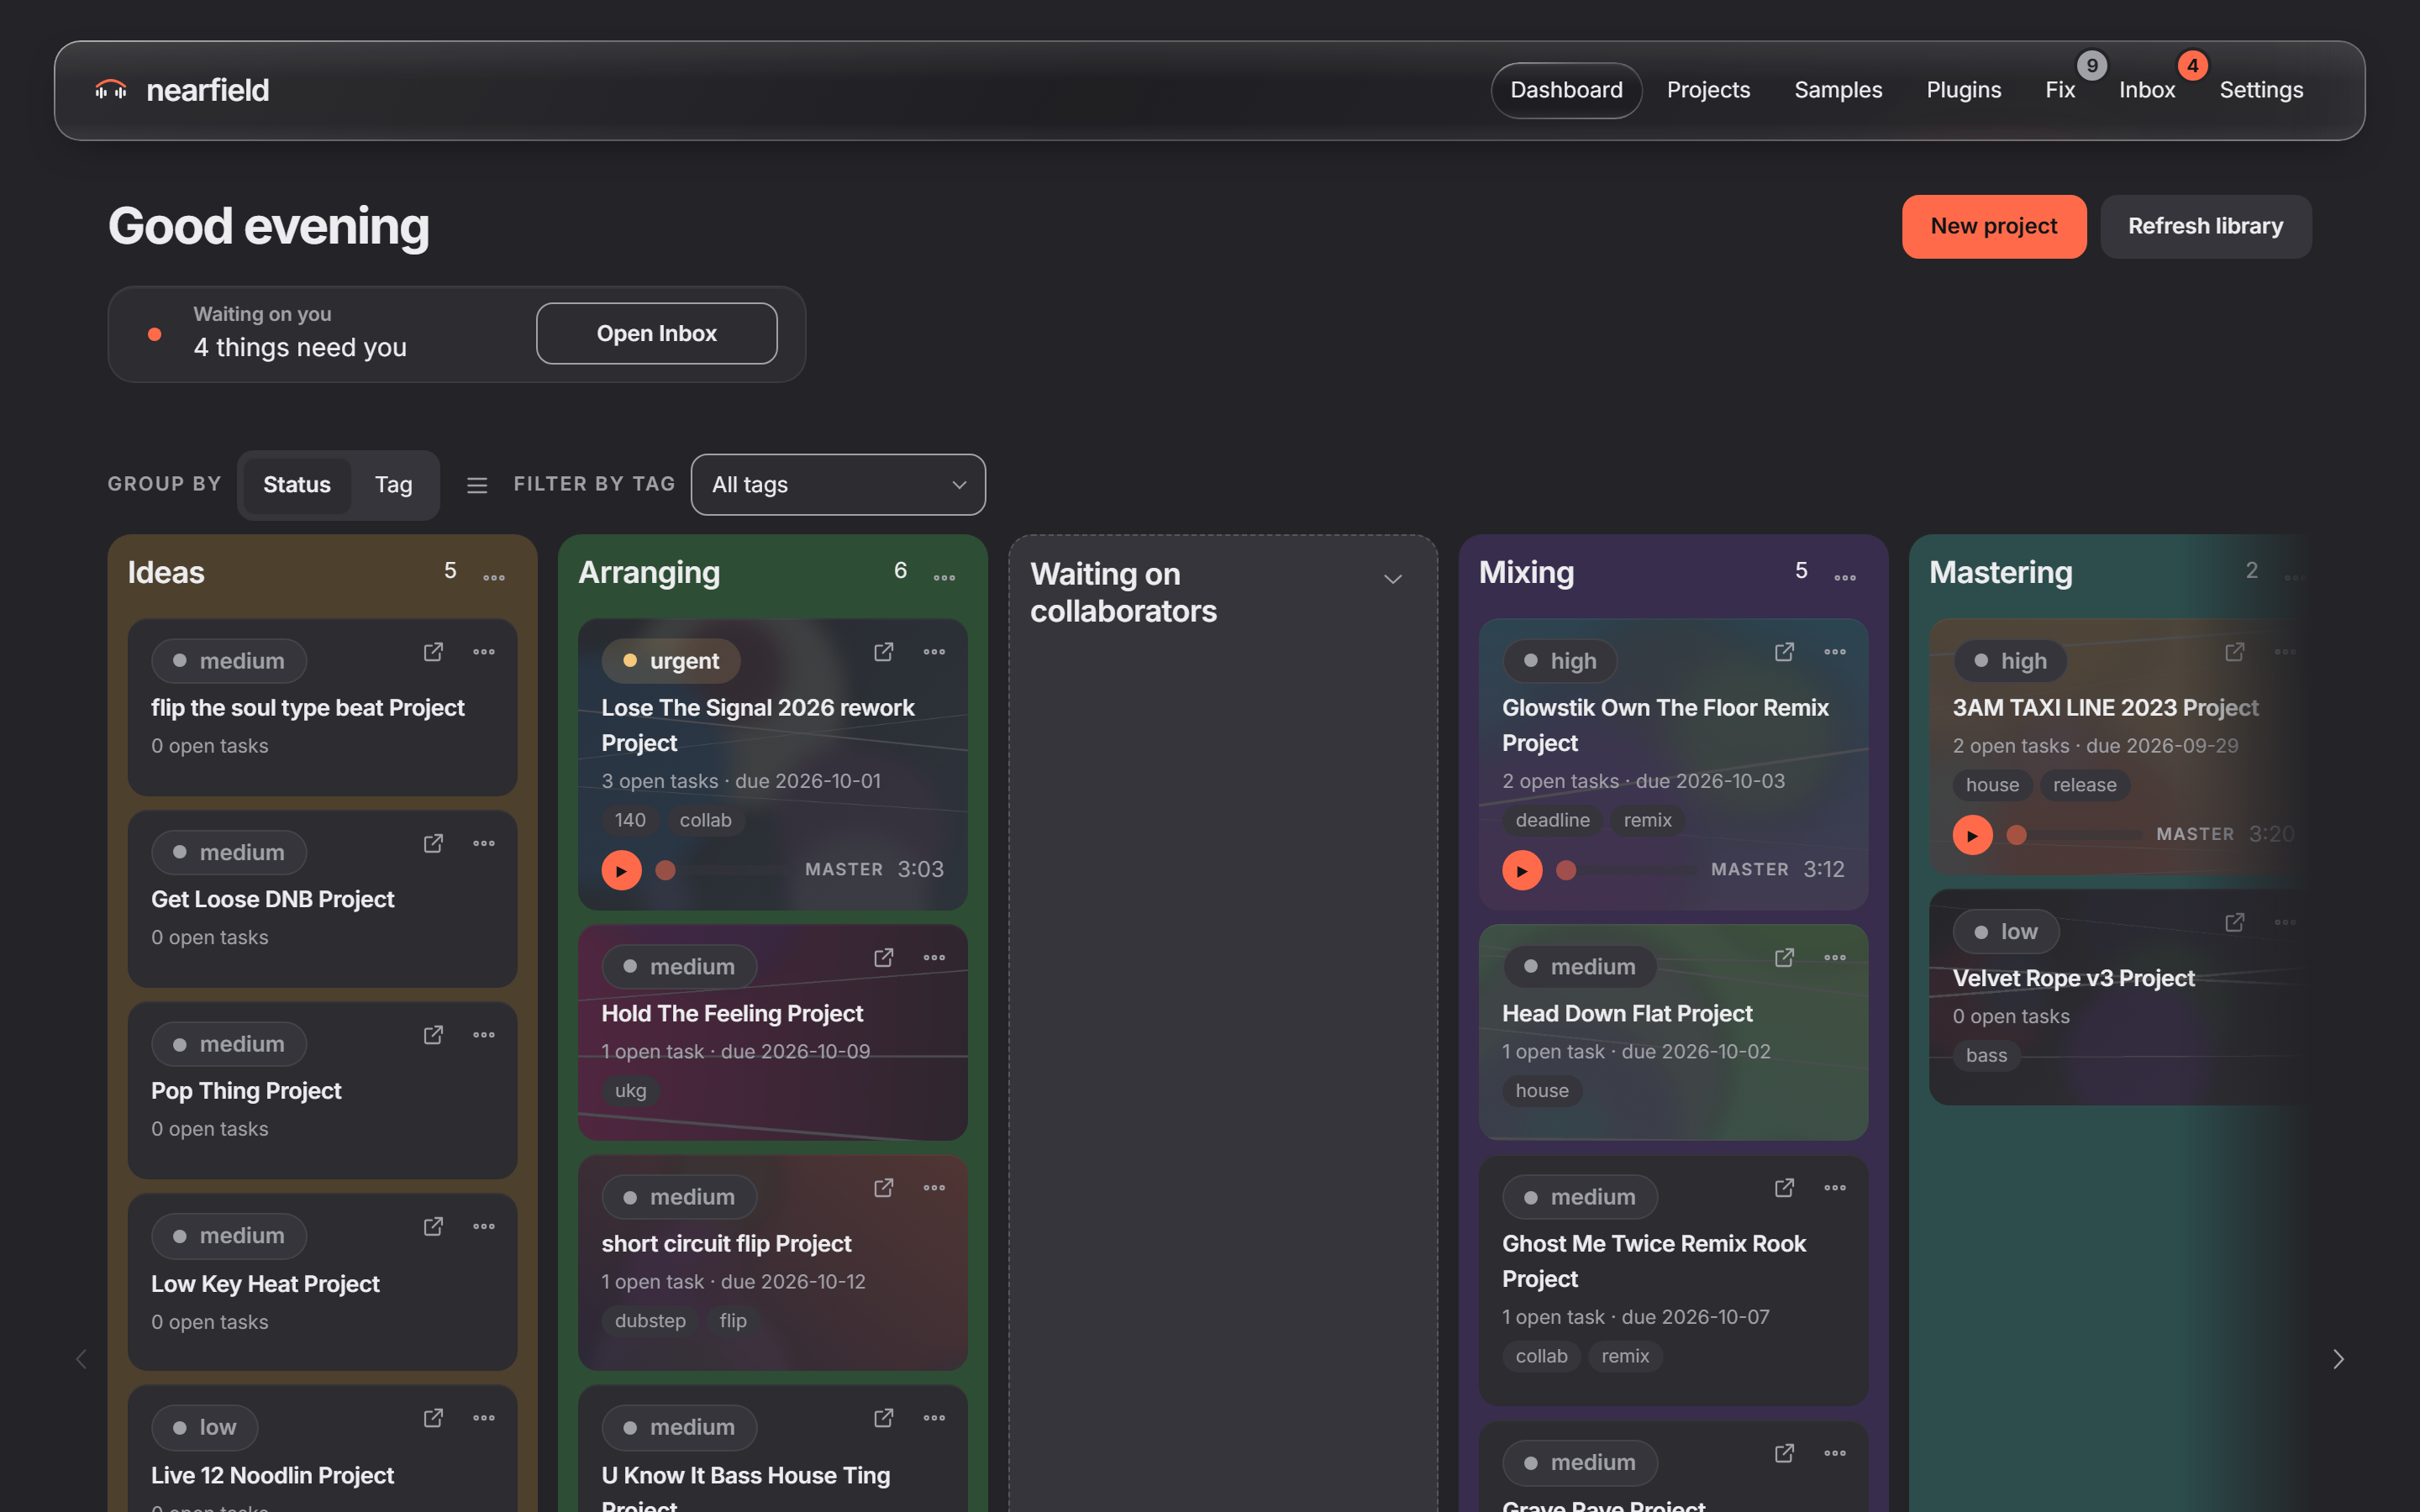Click the Open Inbox button
This screenshot has height=1512, width=2420.
(x=656, y=334)
